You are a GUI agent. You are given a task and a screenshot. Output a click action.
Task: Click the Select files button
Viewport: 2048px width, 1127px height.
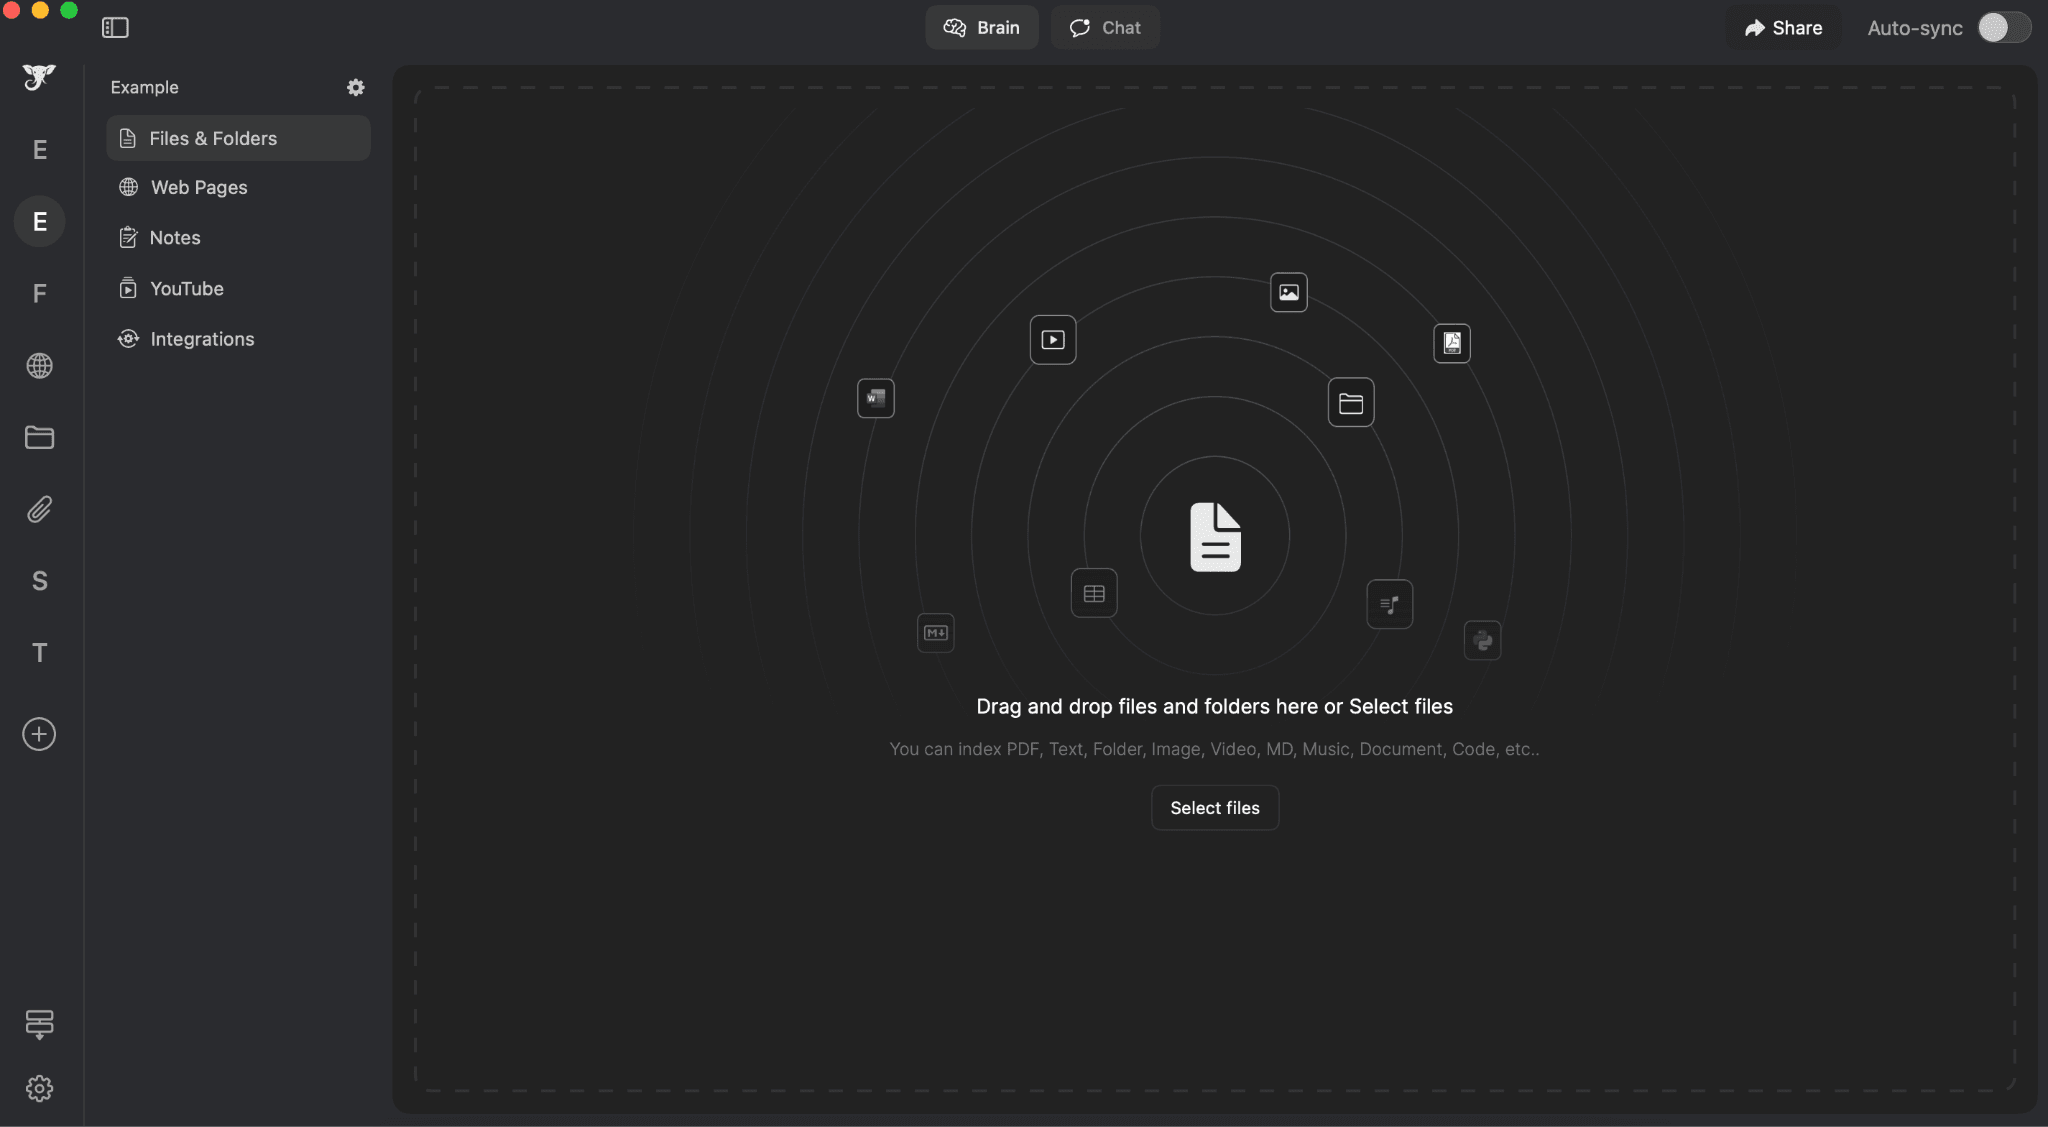1214,808
